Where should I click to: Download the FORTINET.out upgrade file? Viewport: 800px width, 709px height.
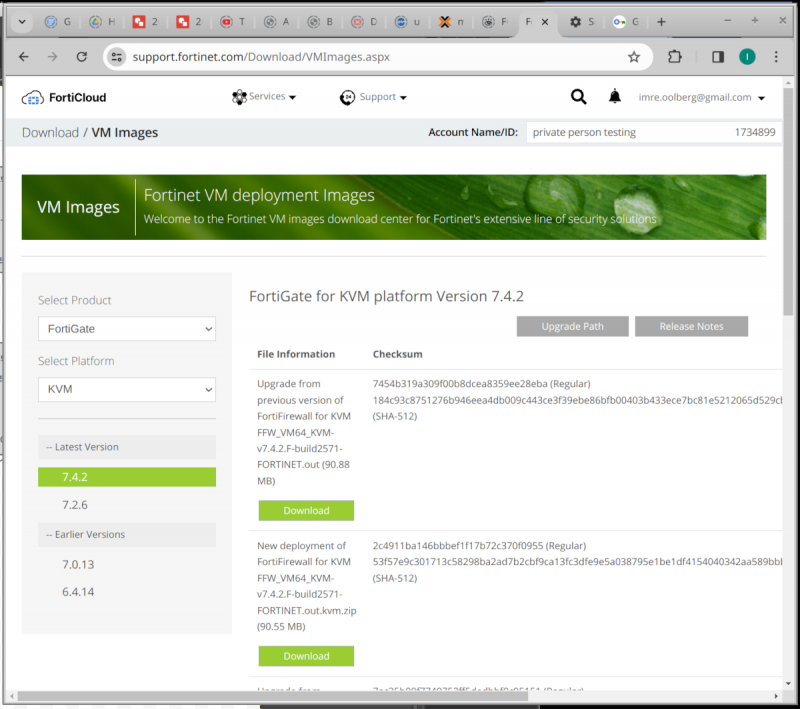[x=306, y=511]
